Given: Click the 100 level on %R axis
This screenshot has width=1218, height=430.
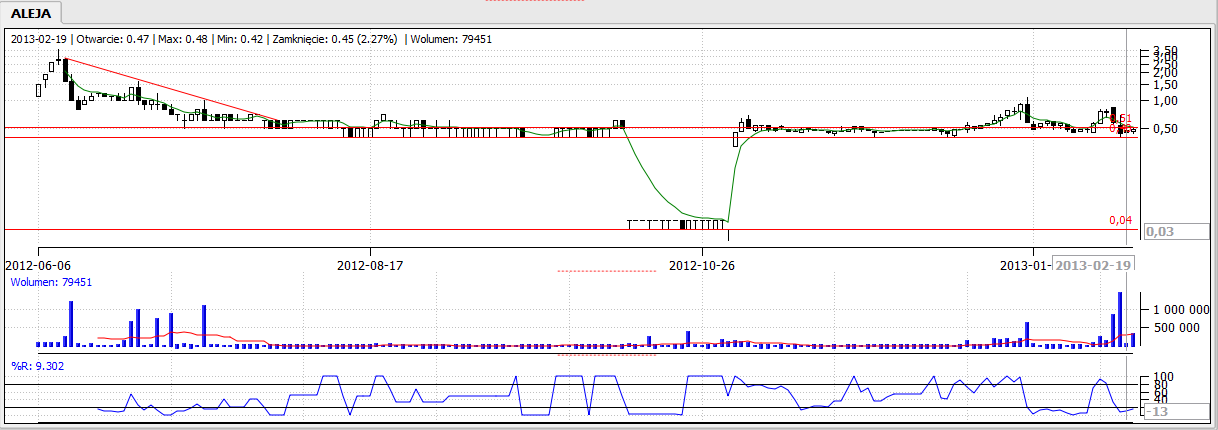Looking at the screenshot, I should [x=1162, y=376].
